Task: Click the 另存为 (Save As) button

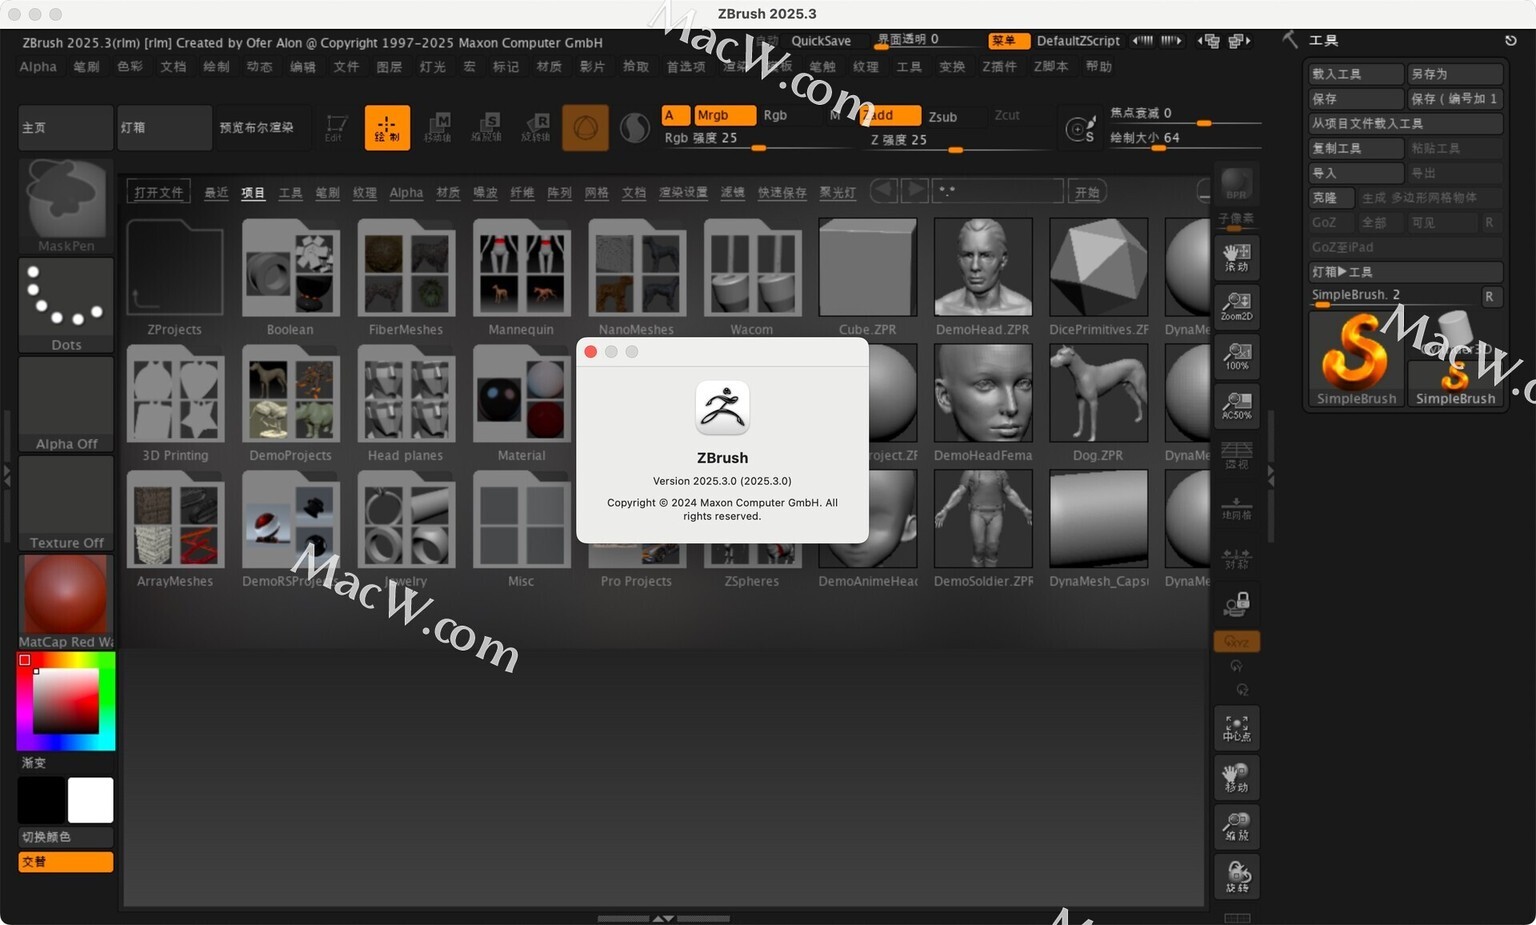Action: (1455, 74)
